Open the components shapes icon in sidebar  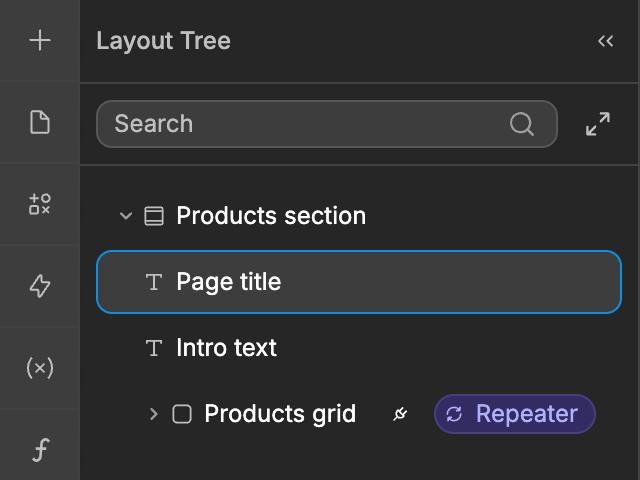[x=40, y=204]
